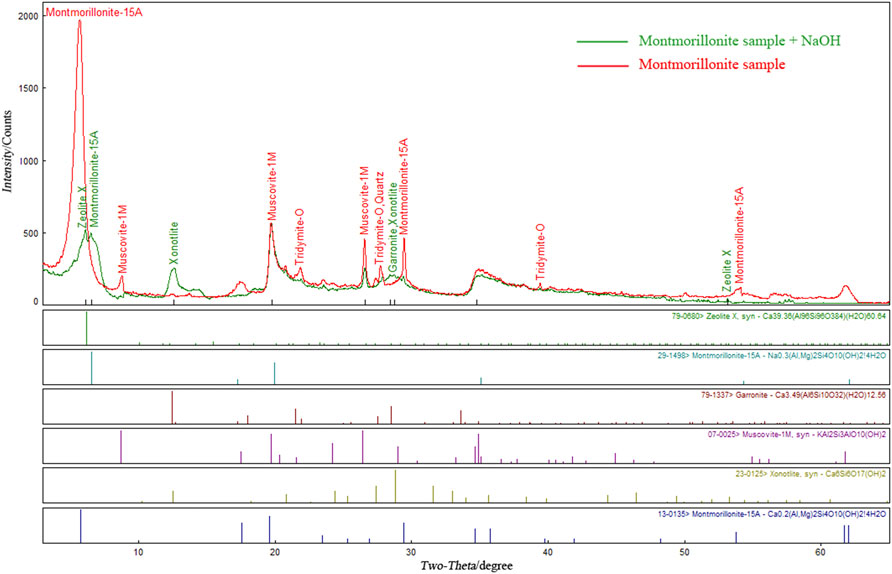This screenshot has height=574, width=892.
Task: Click the red 'Montmorillonite-15A' label near 29.5 degrees
Action: point(404,185)
